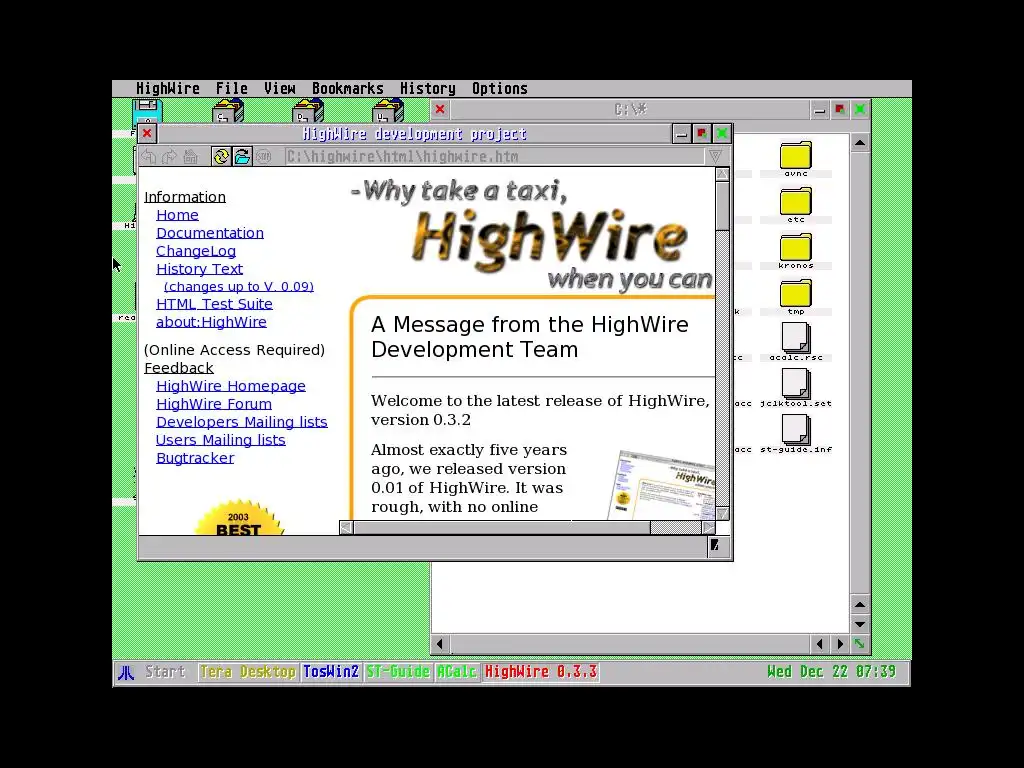Open the View menu
Viewport: 1024px width, 768px height.
(x=280, y=89)
